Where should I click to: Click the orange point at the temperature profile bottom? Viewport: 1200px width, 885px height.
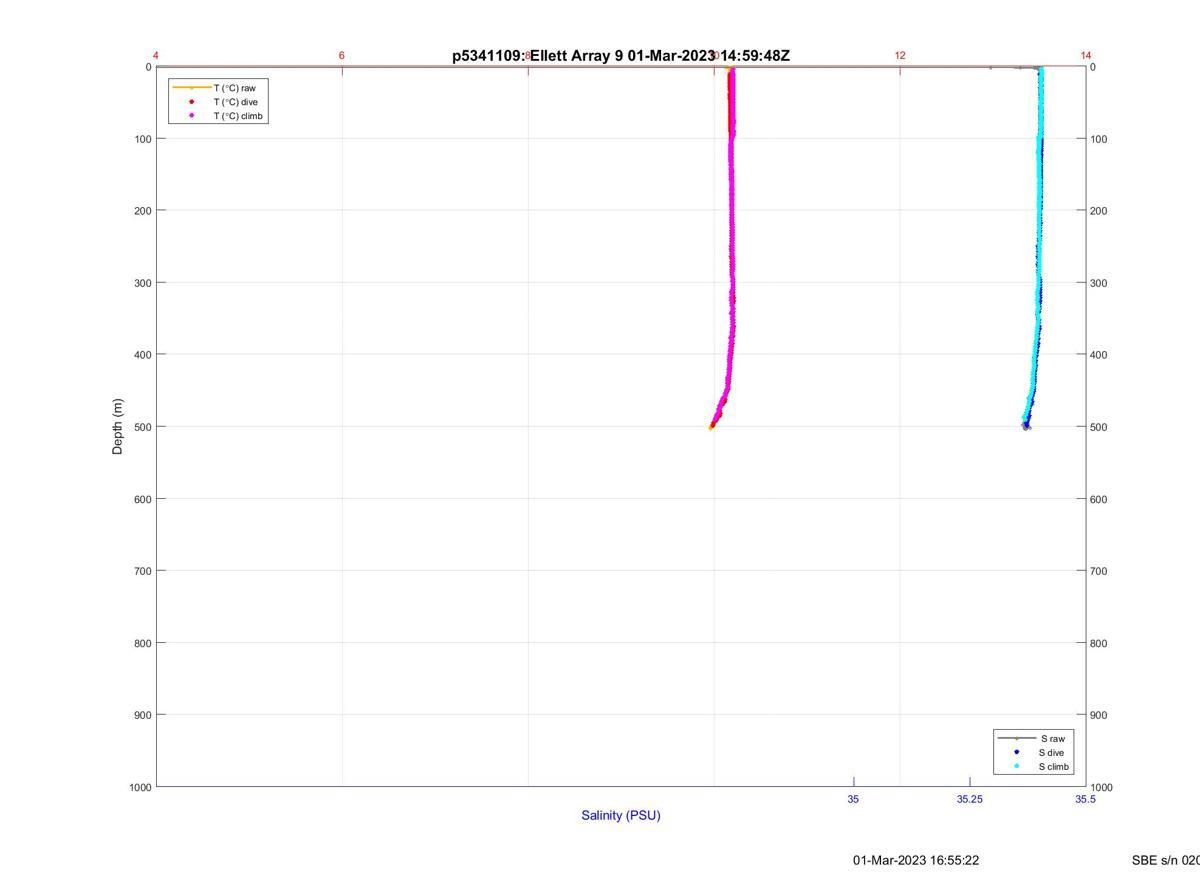(711, 427)
